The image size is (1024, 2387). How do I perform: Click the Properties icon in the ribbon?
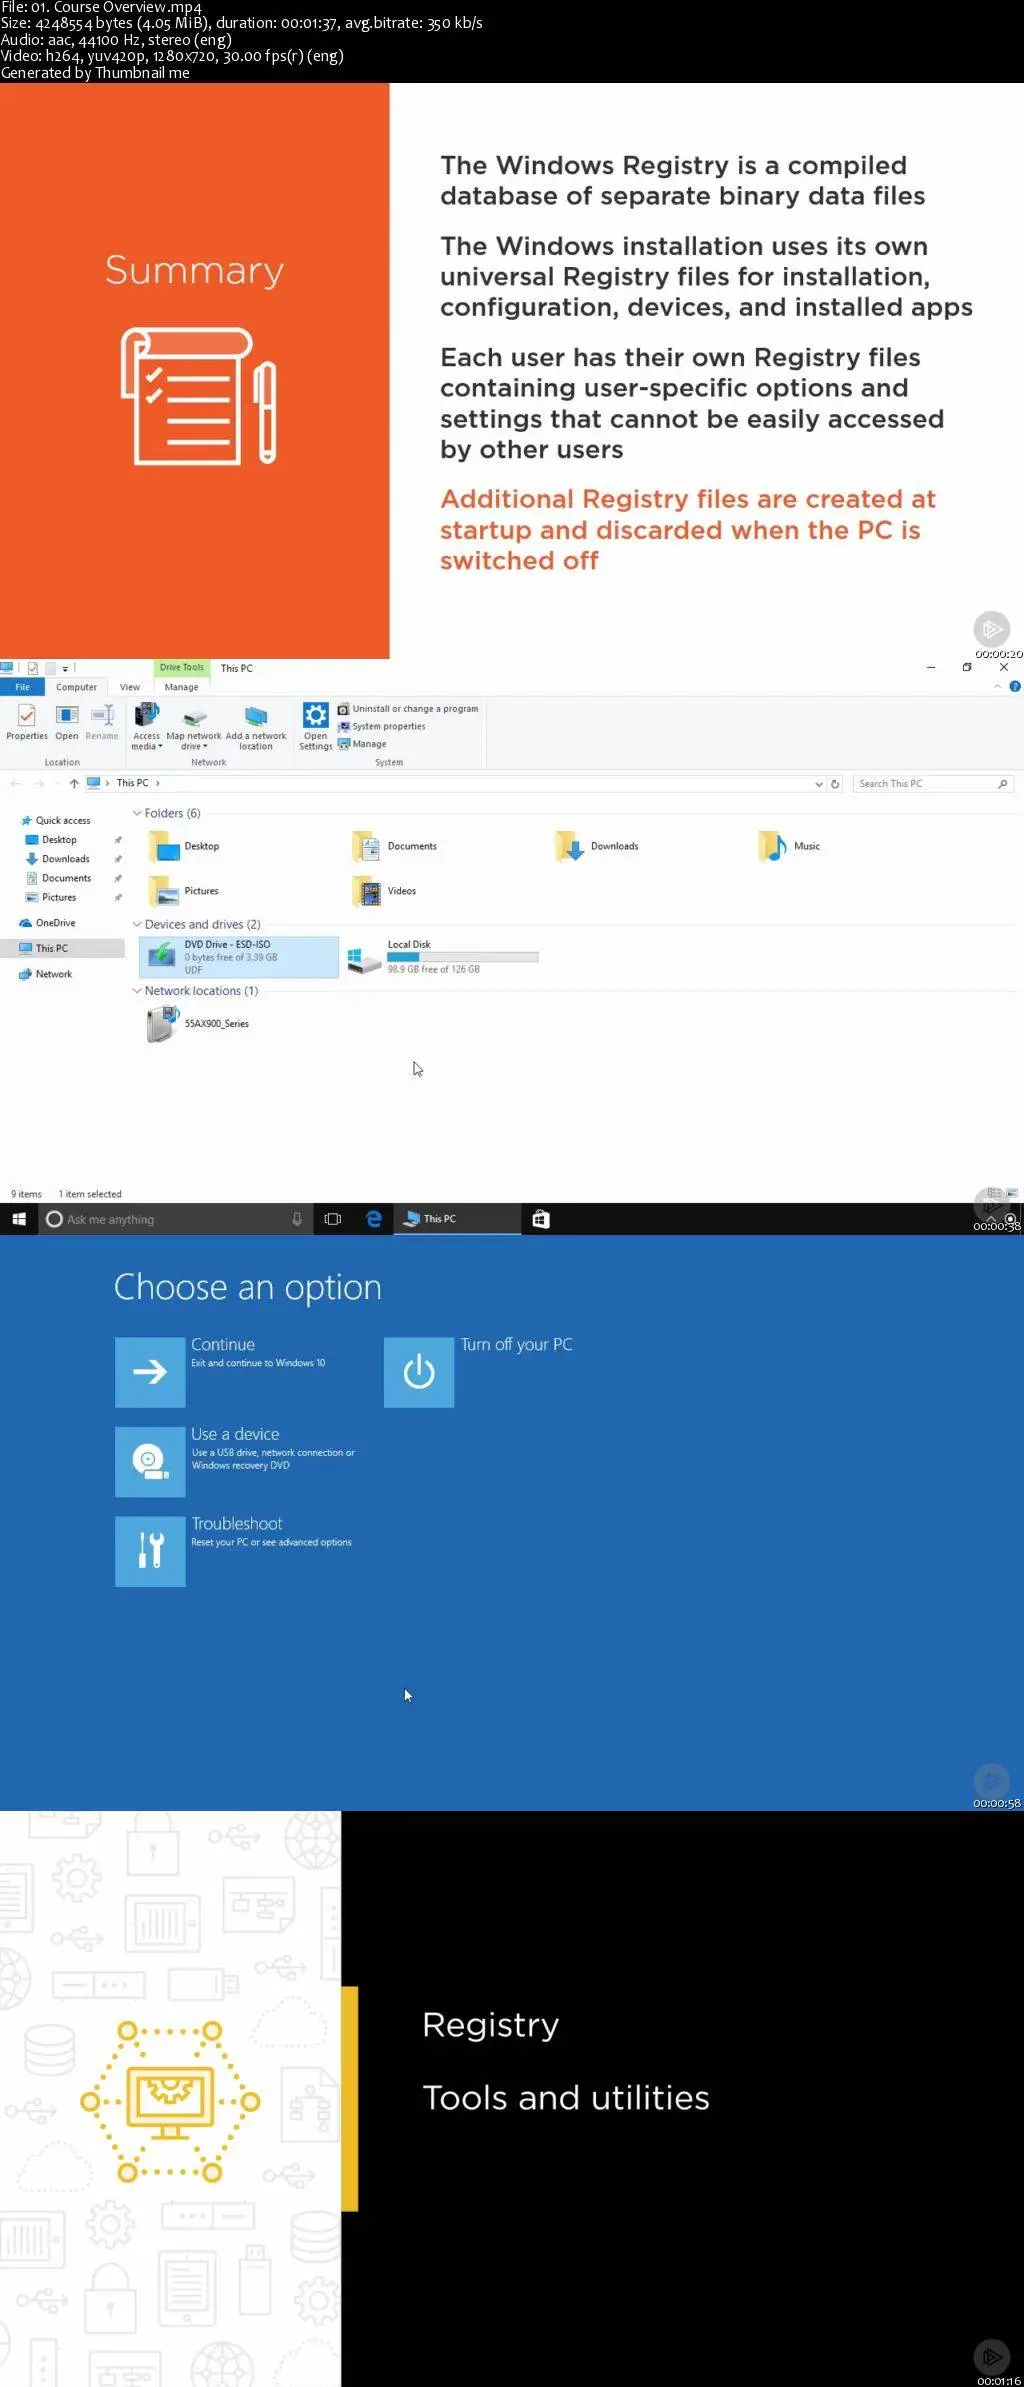click(x=27, y=721)
